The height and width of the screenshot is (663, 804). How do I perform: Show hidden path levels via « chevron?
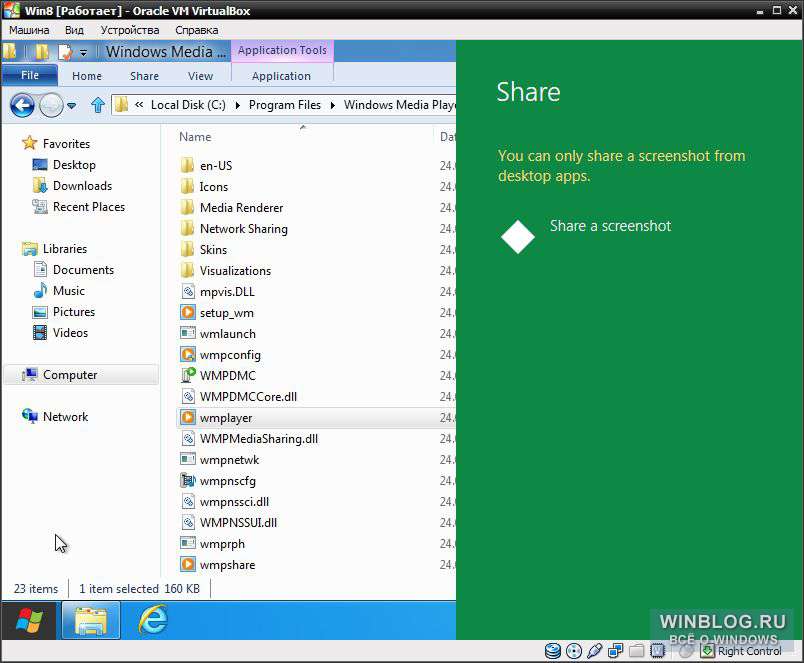[139, 105]
